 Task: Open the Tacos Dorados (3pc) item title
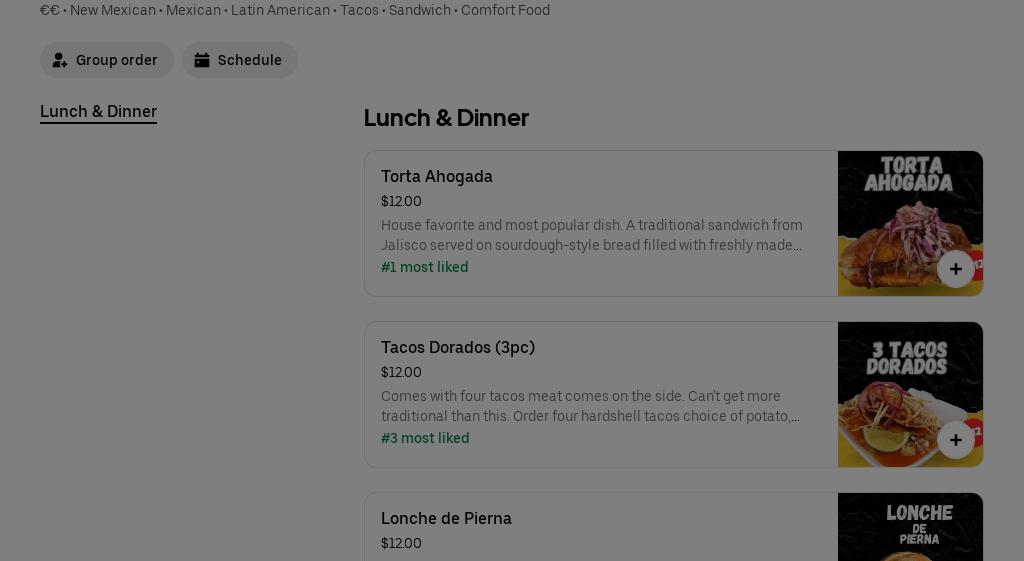(458, 347)
